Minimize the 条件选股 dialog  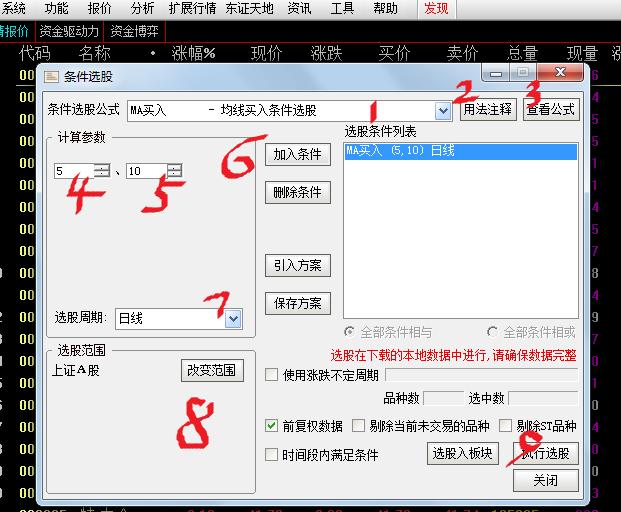coord(495,73)
